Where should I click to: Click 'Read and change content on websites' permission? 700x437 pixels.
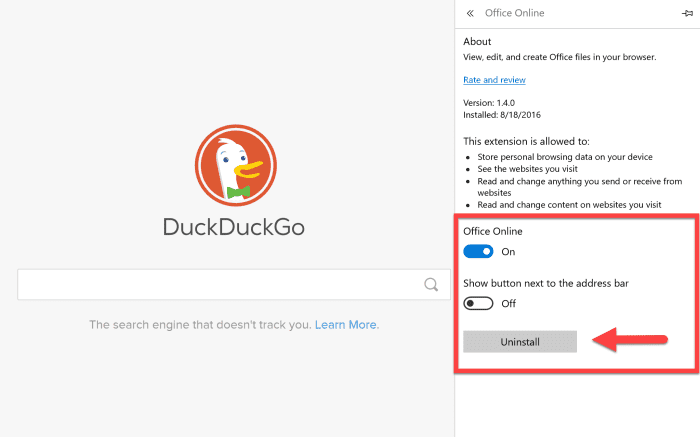coord(569,204)
